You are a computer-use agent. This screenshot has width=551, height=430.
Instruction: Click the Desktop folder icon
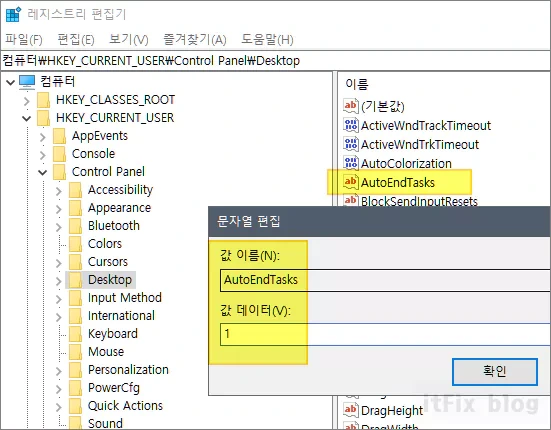point(75,280)
